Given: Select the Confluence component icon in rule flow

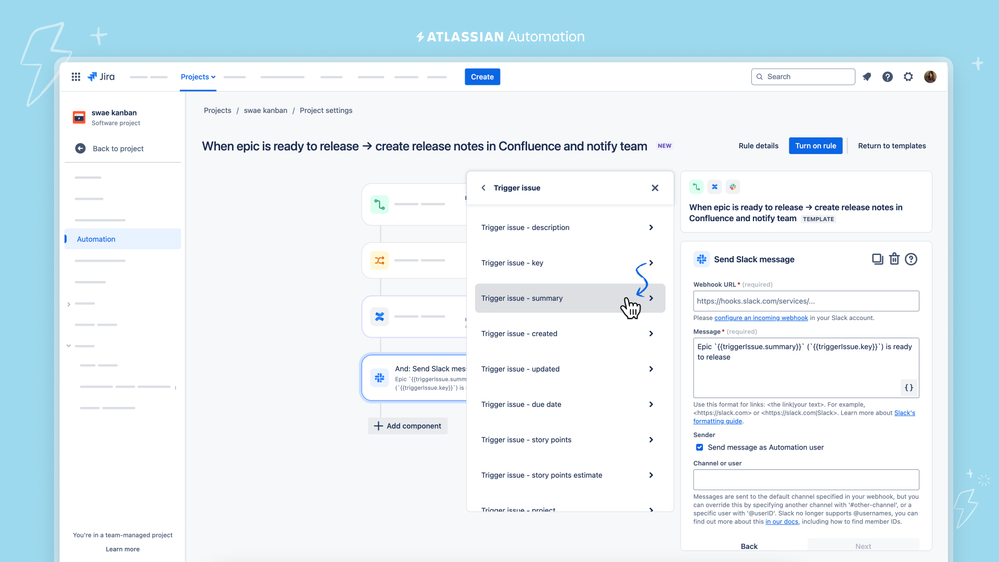Looking at the screenshot, I should coord(380,317).
